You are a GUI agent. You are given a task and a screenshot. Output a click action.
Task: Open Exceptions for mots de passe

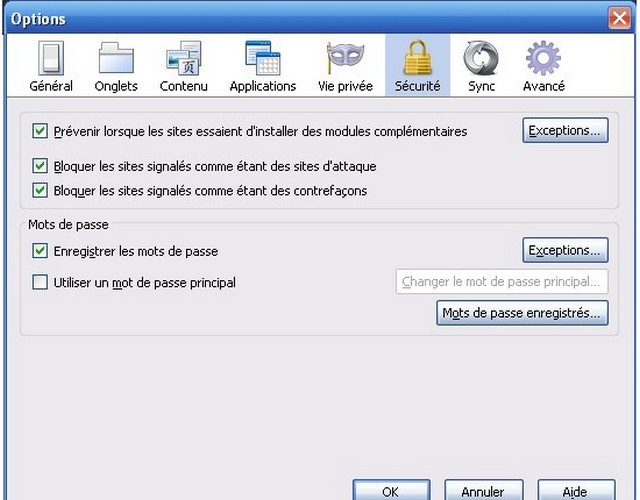(565, 250)
